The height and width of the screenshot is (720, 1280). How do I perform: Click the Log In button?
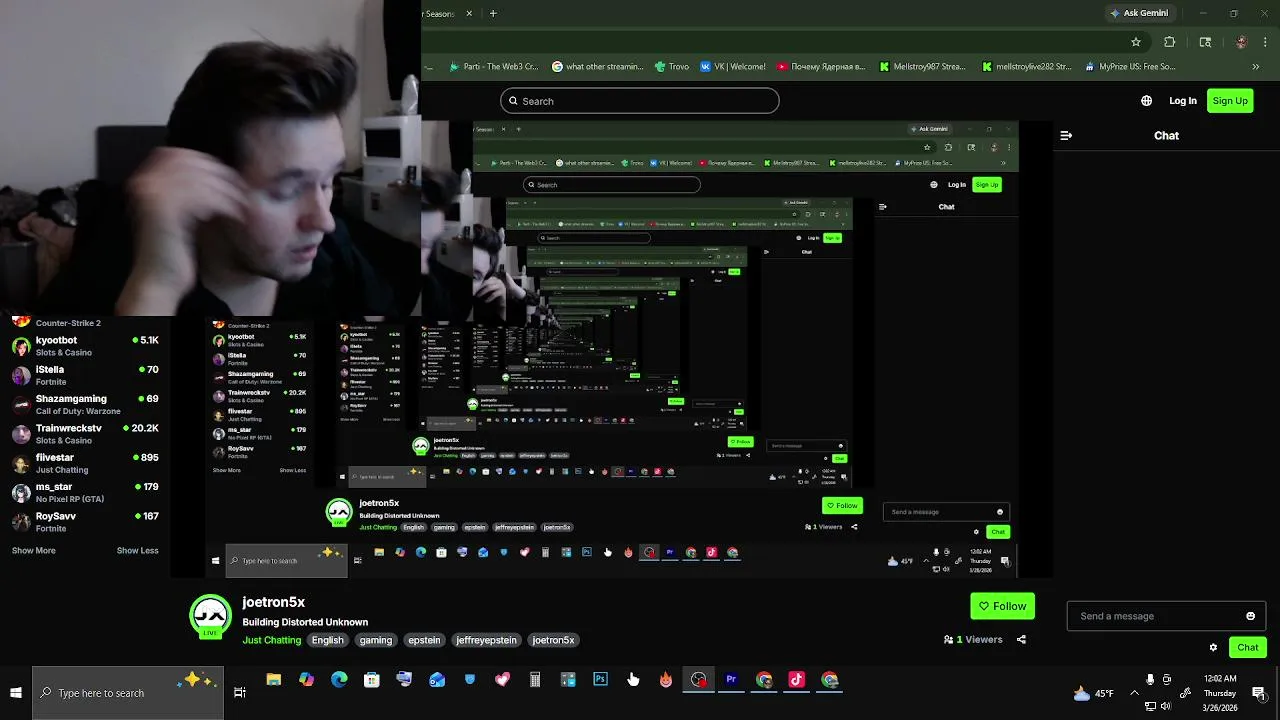[1183, 101]
